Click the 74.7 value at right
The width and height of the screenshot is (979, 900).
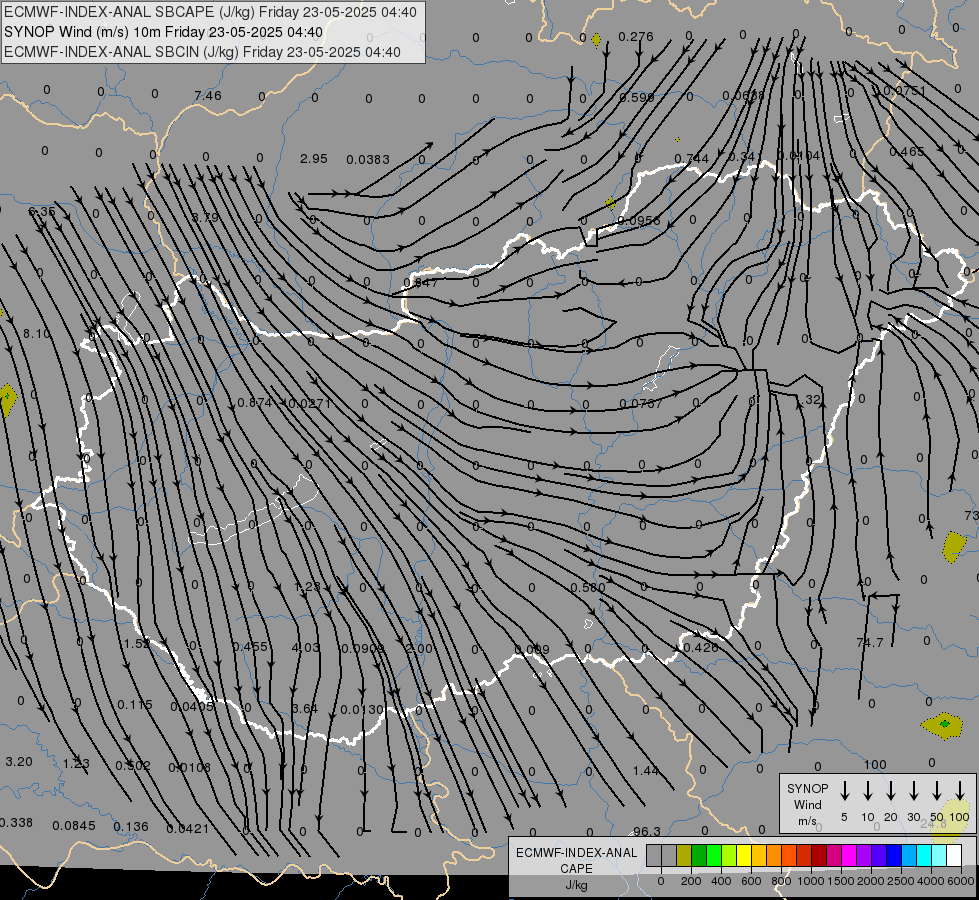coord(870,643)
